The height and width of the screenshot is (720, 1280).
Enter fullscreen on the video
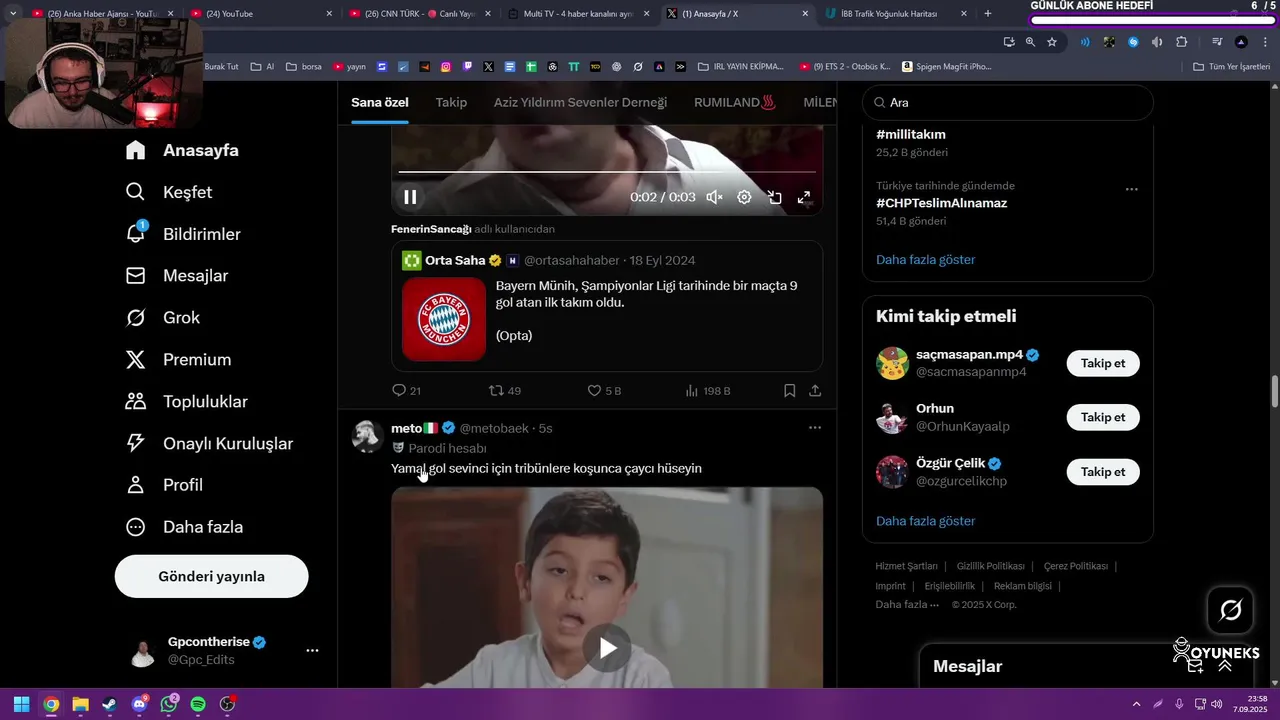point(804,197)
